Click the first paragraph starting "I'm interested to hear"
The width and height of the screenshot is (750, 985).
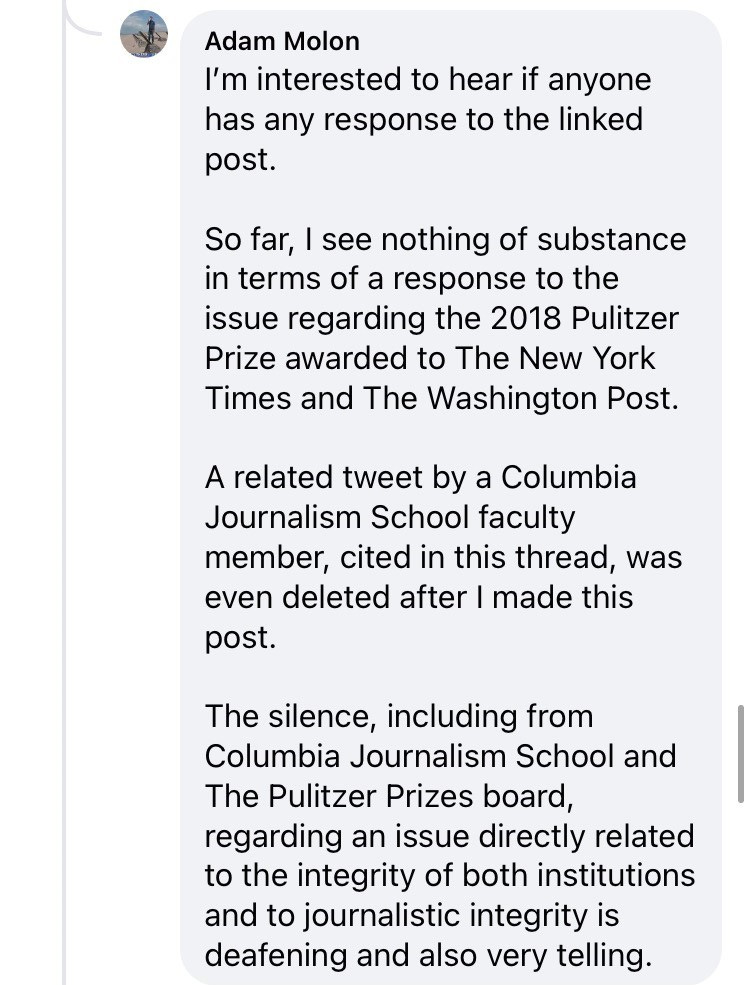coord(428,119)
